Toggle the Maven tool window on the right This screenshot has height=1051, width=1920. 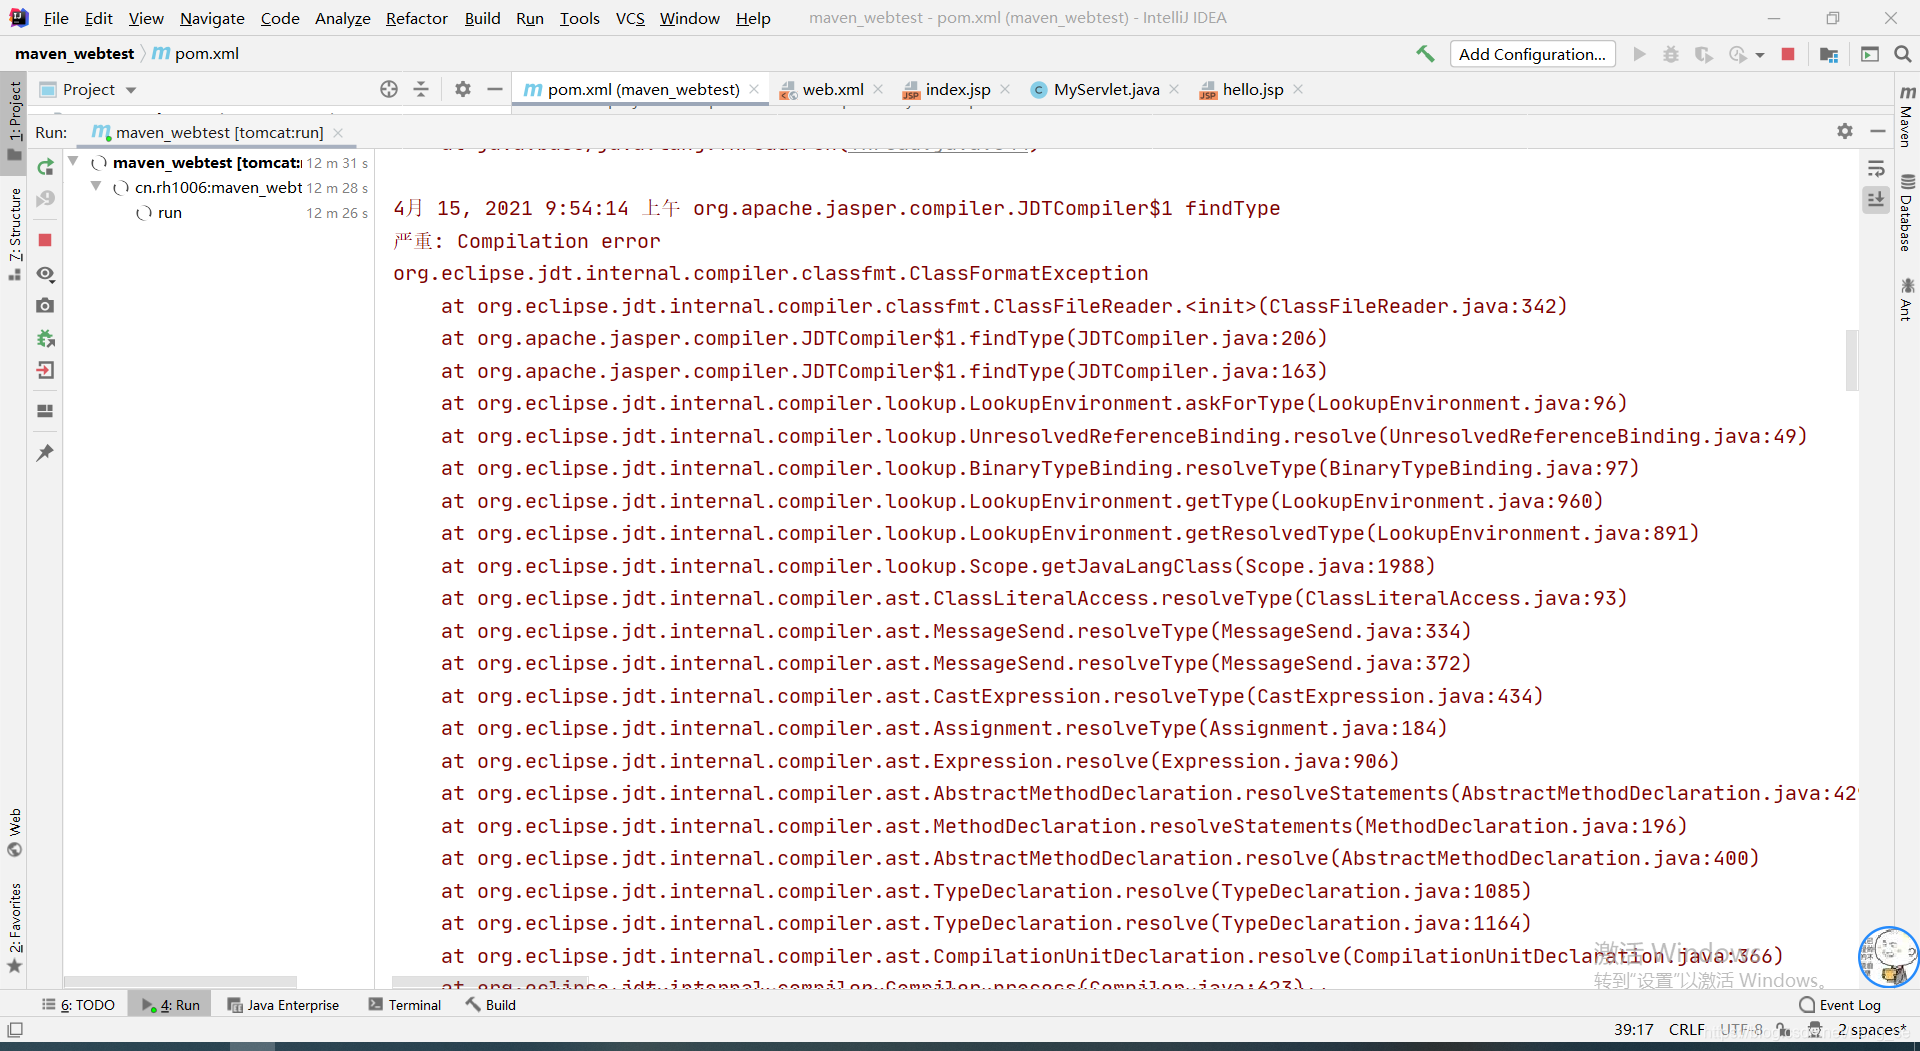[1907, 116]
